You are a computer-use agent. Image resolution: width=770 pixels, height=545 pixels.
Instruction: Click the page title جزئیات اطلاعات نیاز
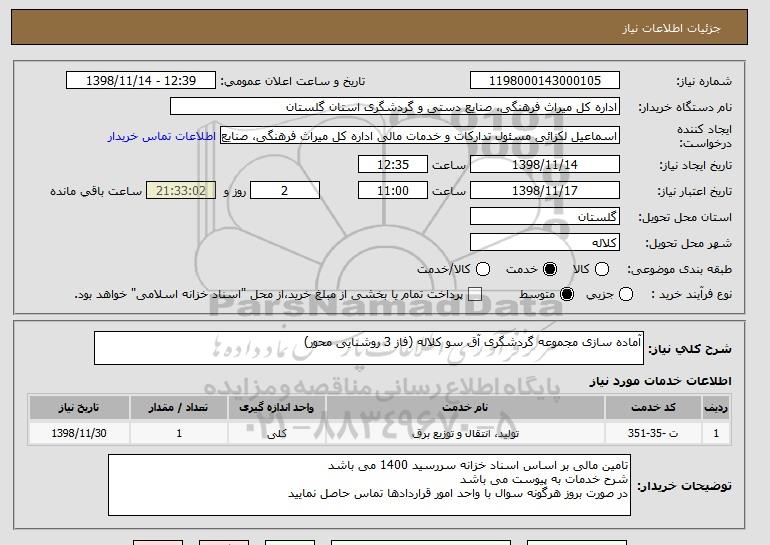(671, 28)
